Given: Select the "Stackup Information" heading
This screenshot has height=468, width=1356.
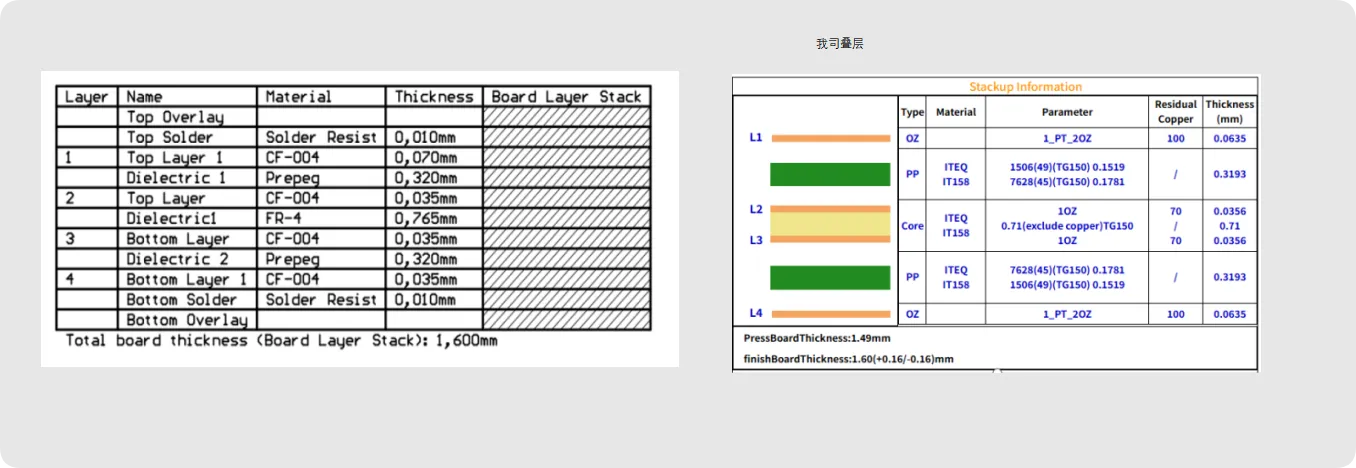Looking at the screenshot, I should click(x=1026, y=87).
